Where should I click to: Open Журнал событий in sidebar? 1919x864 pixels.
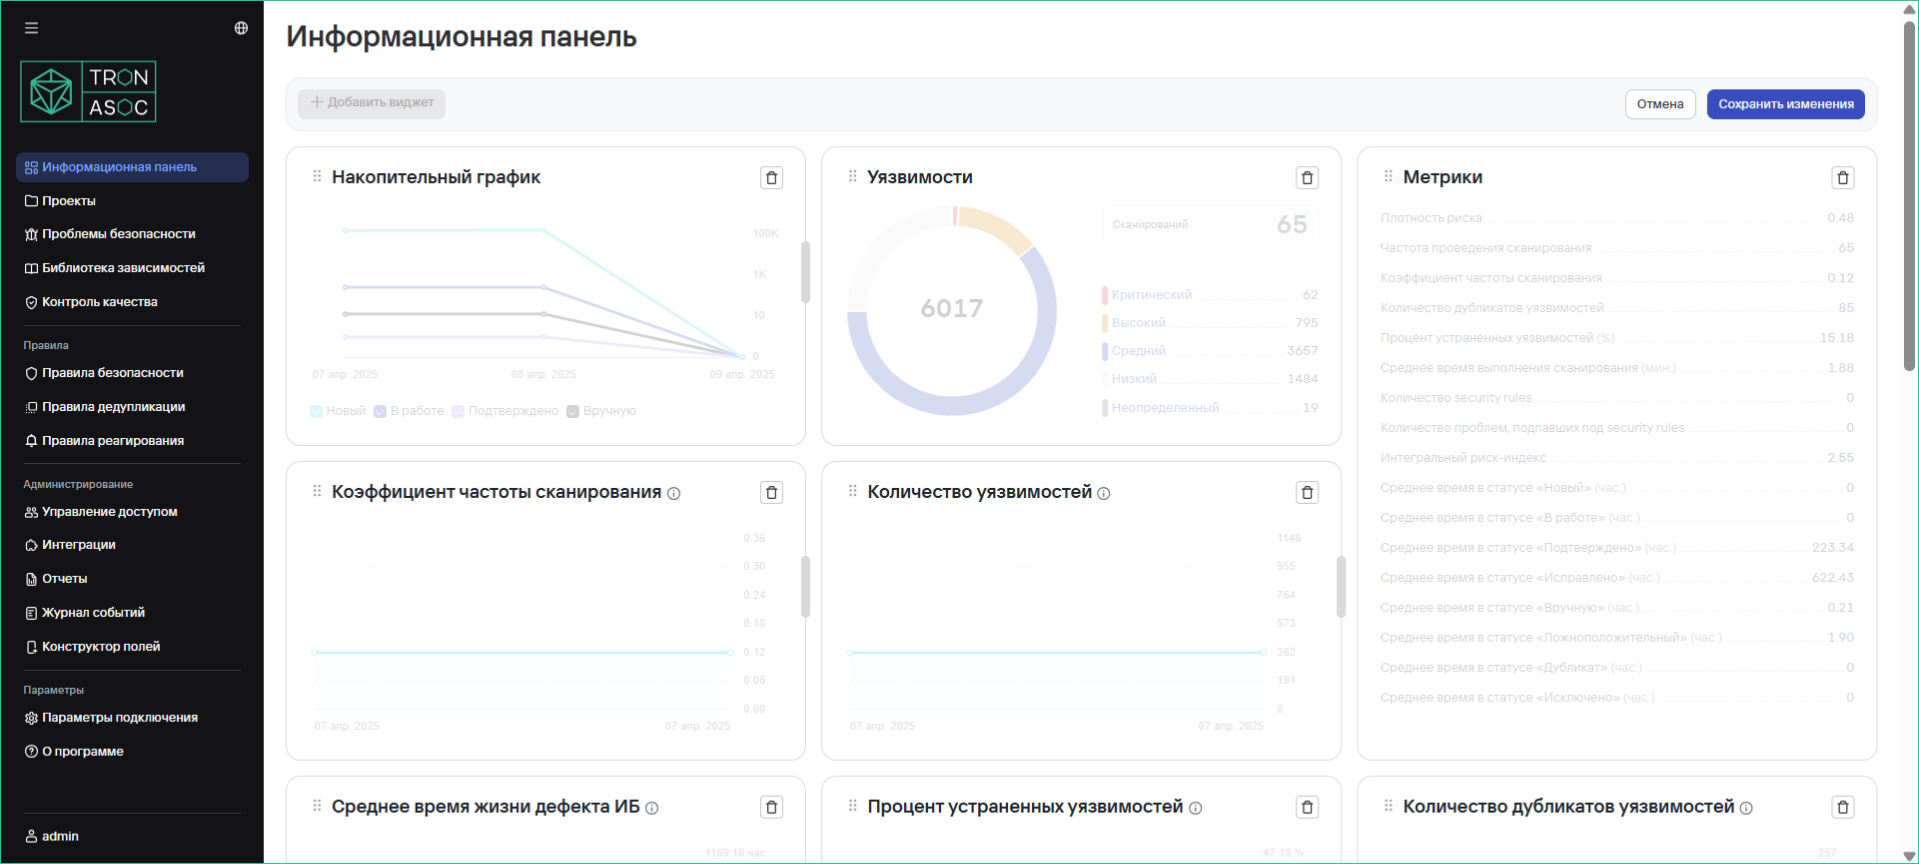coord(93,613)
